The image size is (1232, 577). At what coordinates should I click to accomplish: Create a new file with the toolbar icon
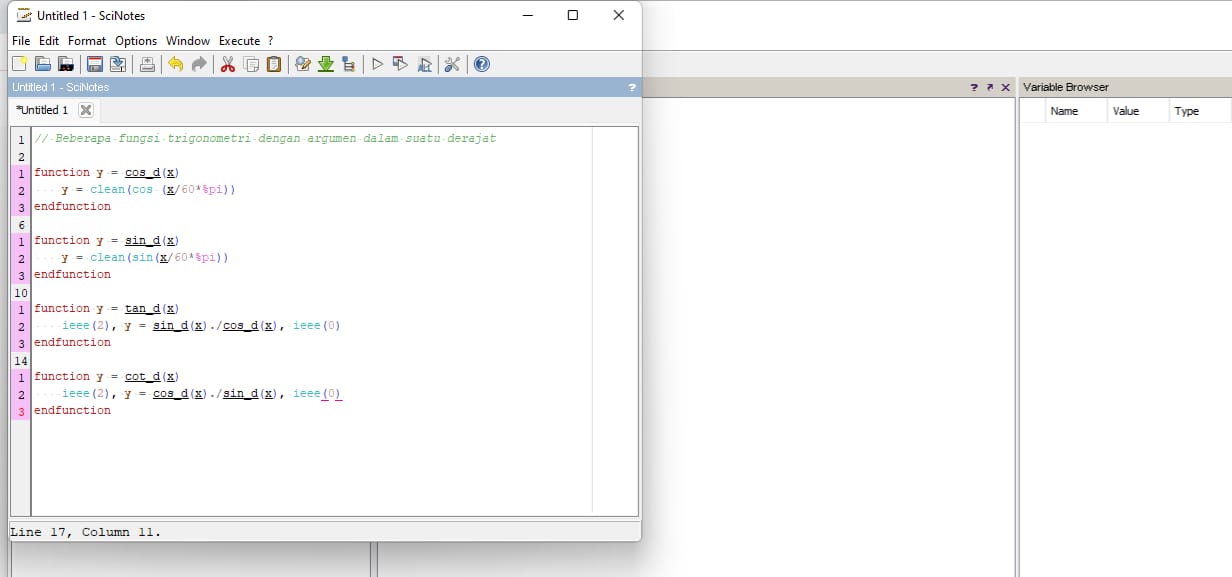[x=19, y=64]
